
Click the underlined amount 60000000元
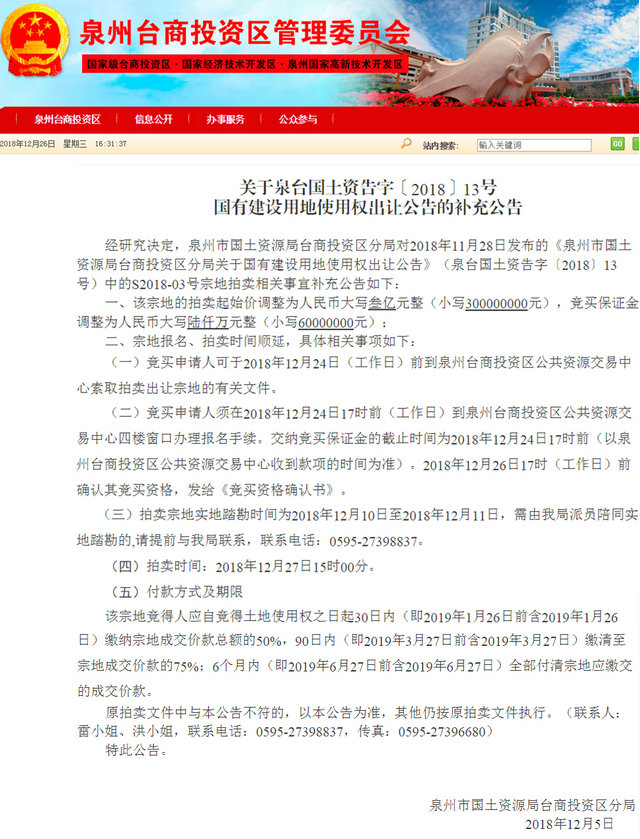pos(333,323)
